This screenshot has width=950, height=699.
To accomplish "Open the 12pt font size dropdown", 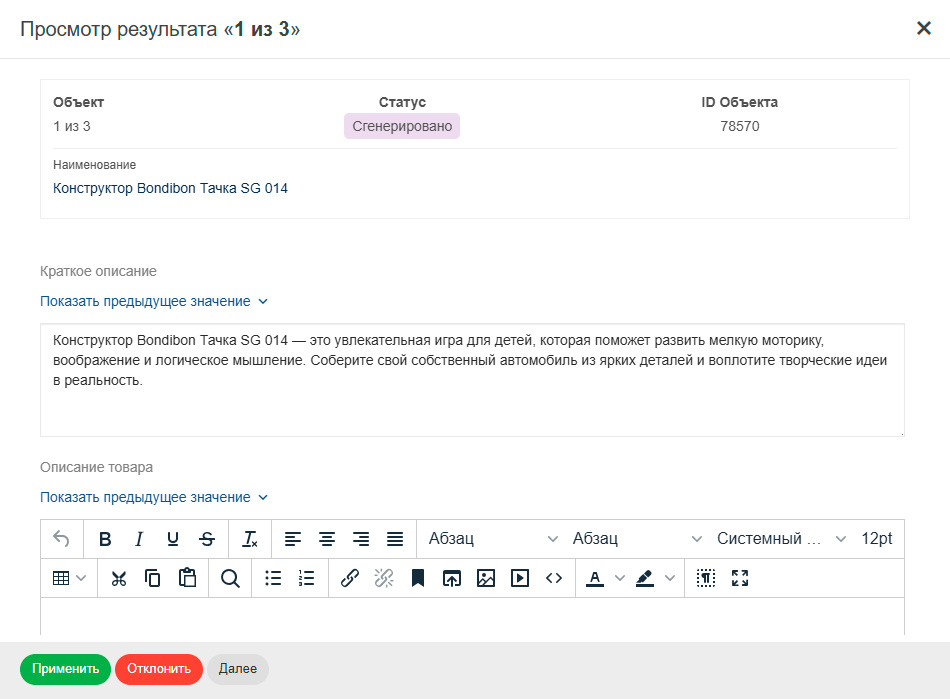I will 877,538.
